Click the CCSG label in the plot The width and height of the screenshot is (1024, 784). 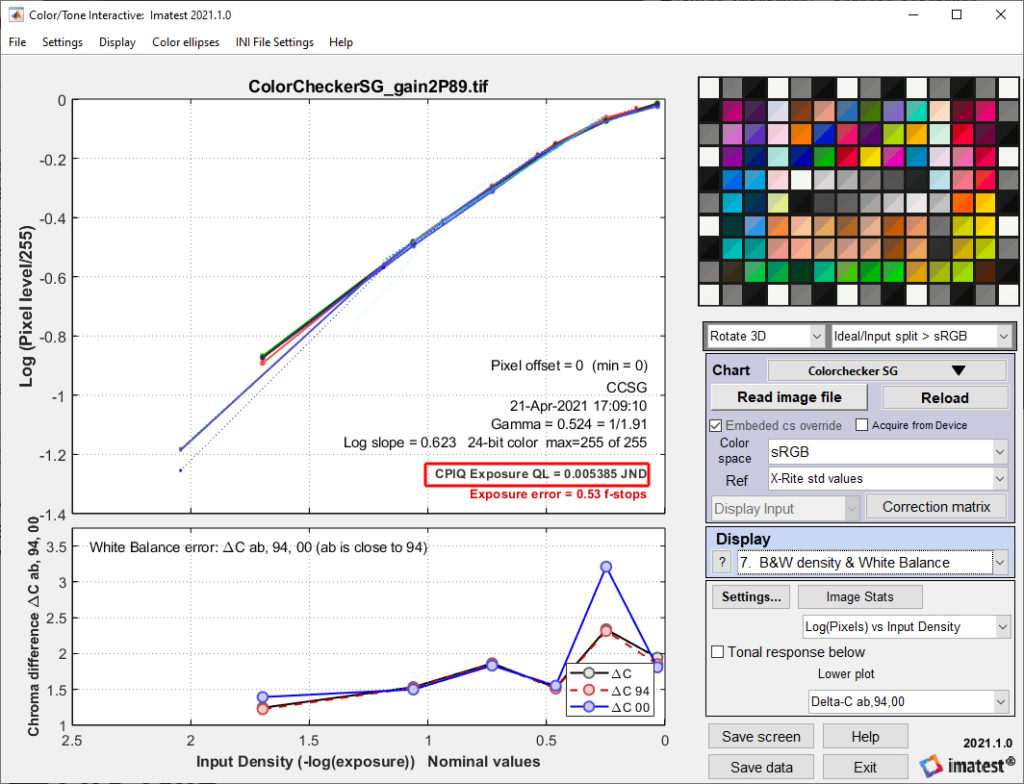pyautogui.click(x=627, y=387)
